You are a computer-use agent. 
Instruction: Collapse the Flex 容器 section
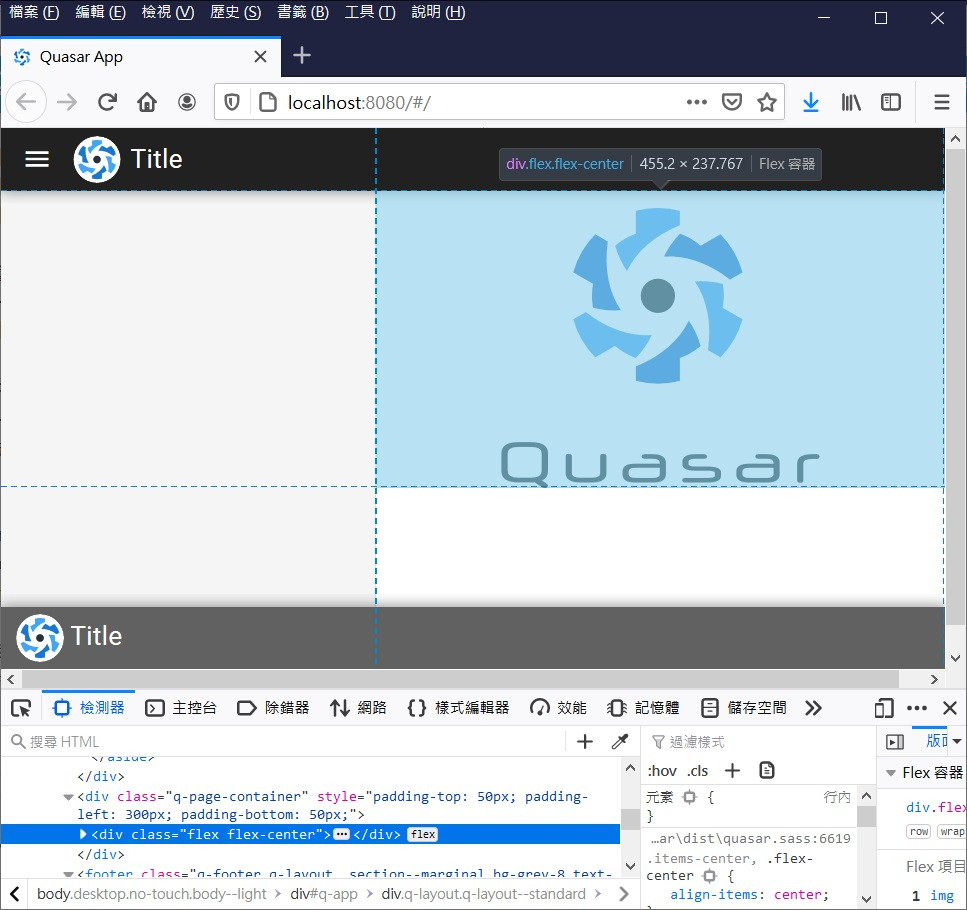point(891,773)
